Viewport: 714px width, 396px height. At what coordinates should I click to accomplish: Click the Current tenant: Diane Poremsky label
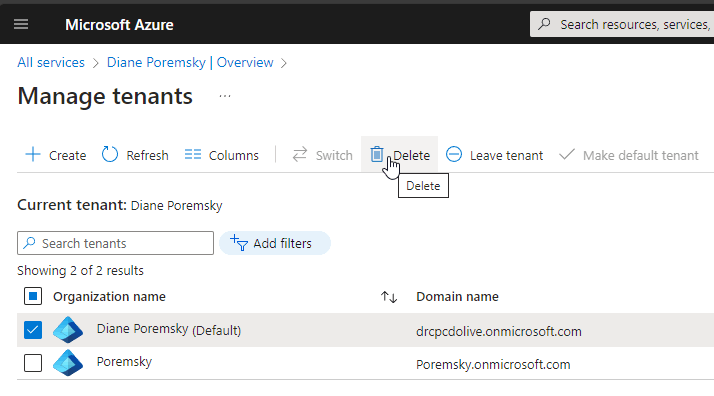coord(120,205)
